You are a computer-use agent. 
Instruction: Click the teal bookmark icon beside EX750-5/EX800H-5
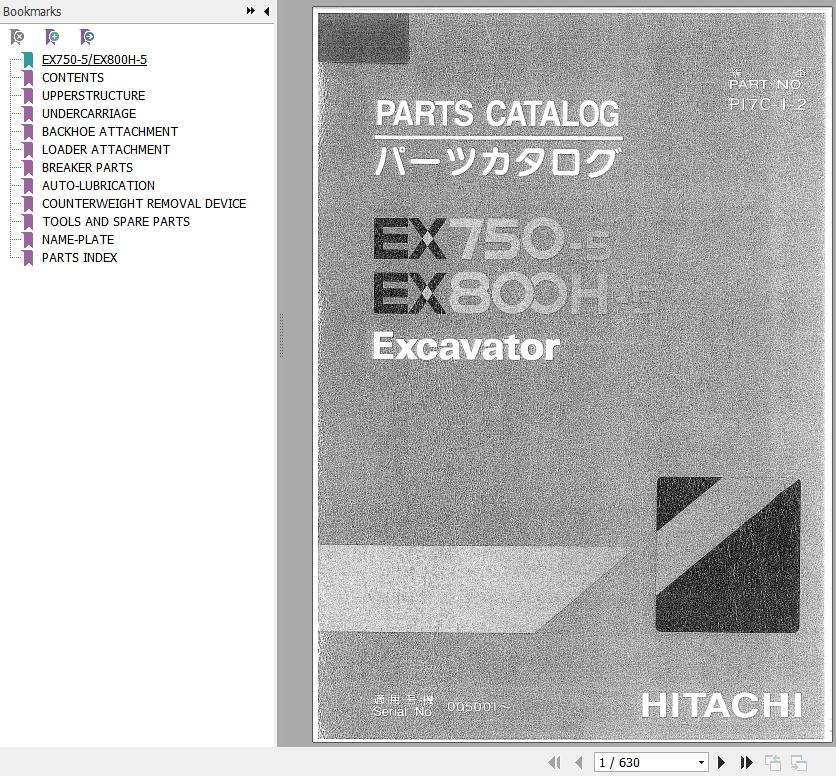(x=28, y=60)
